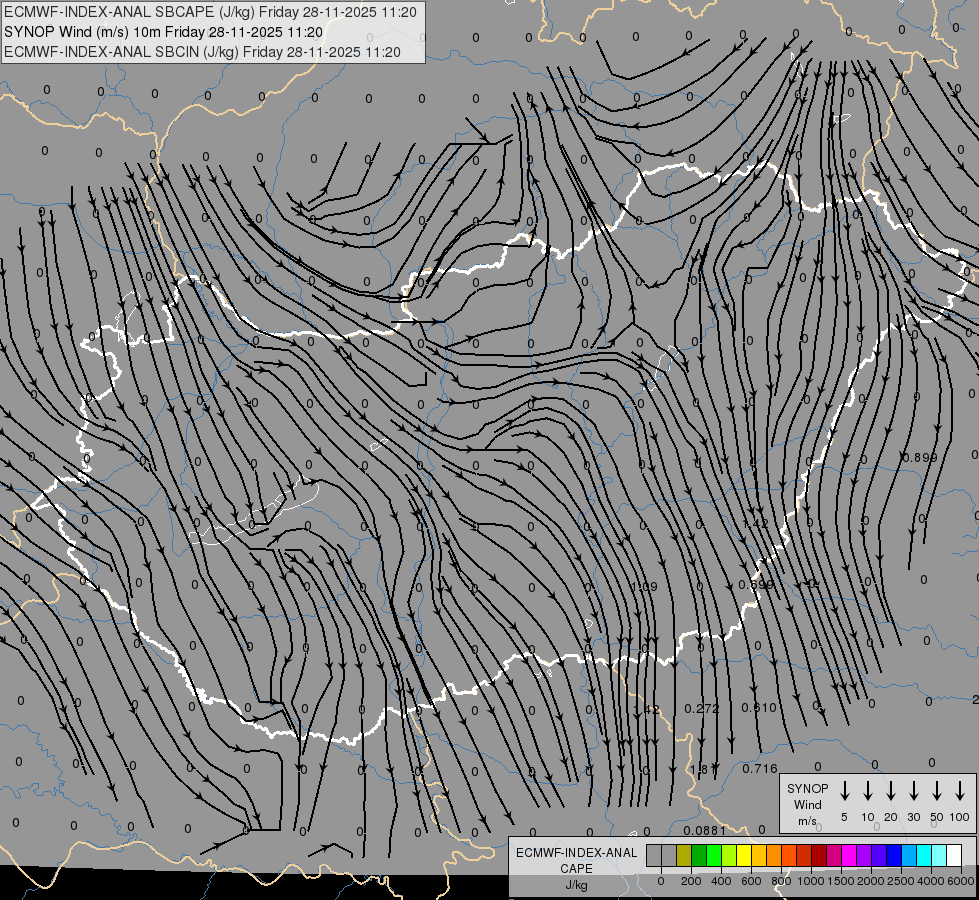Click the 1000 tick label in CAPE legend

[811, 881]
